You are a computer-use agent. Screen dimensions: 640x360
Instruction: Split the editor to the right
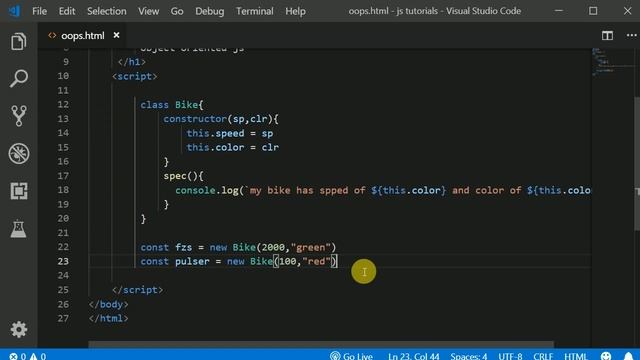click(x=607, y=36)
